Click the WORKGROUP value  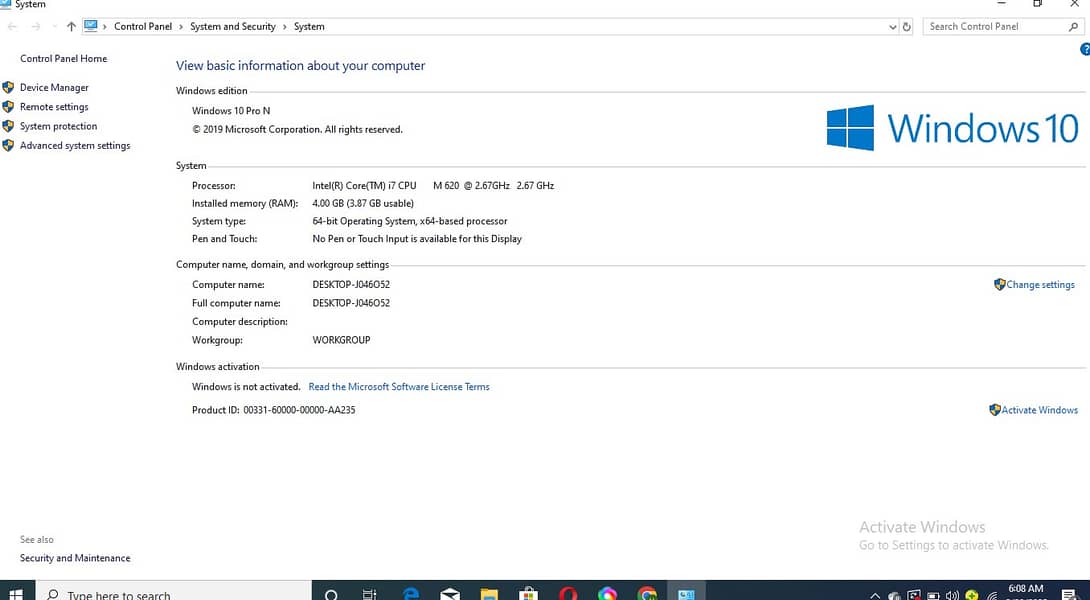pyautogui.click(x=341, y=340)
